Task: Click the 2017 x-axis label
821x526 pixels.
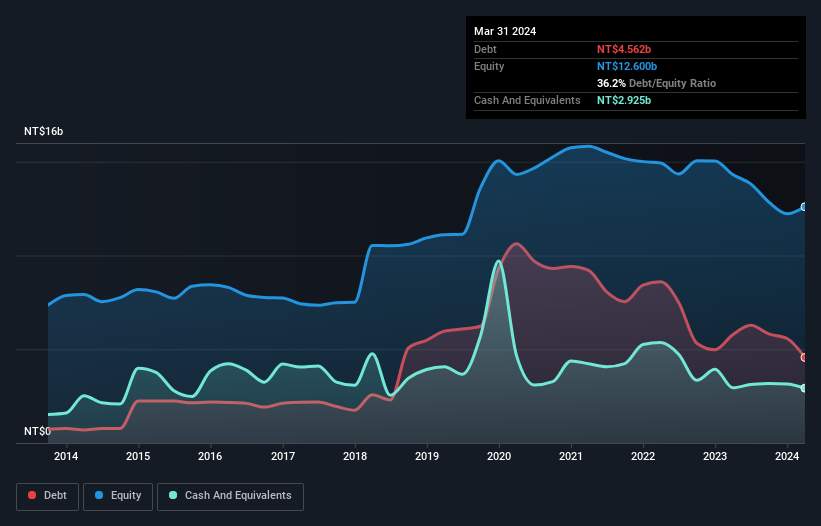Action: 283,456
